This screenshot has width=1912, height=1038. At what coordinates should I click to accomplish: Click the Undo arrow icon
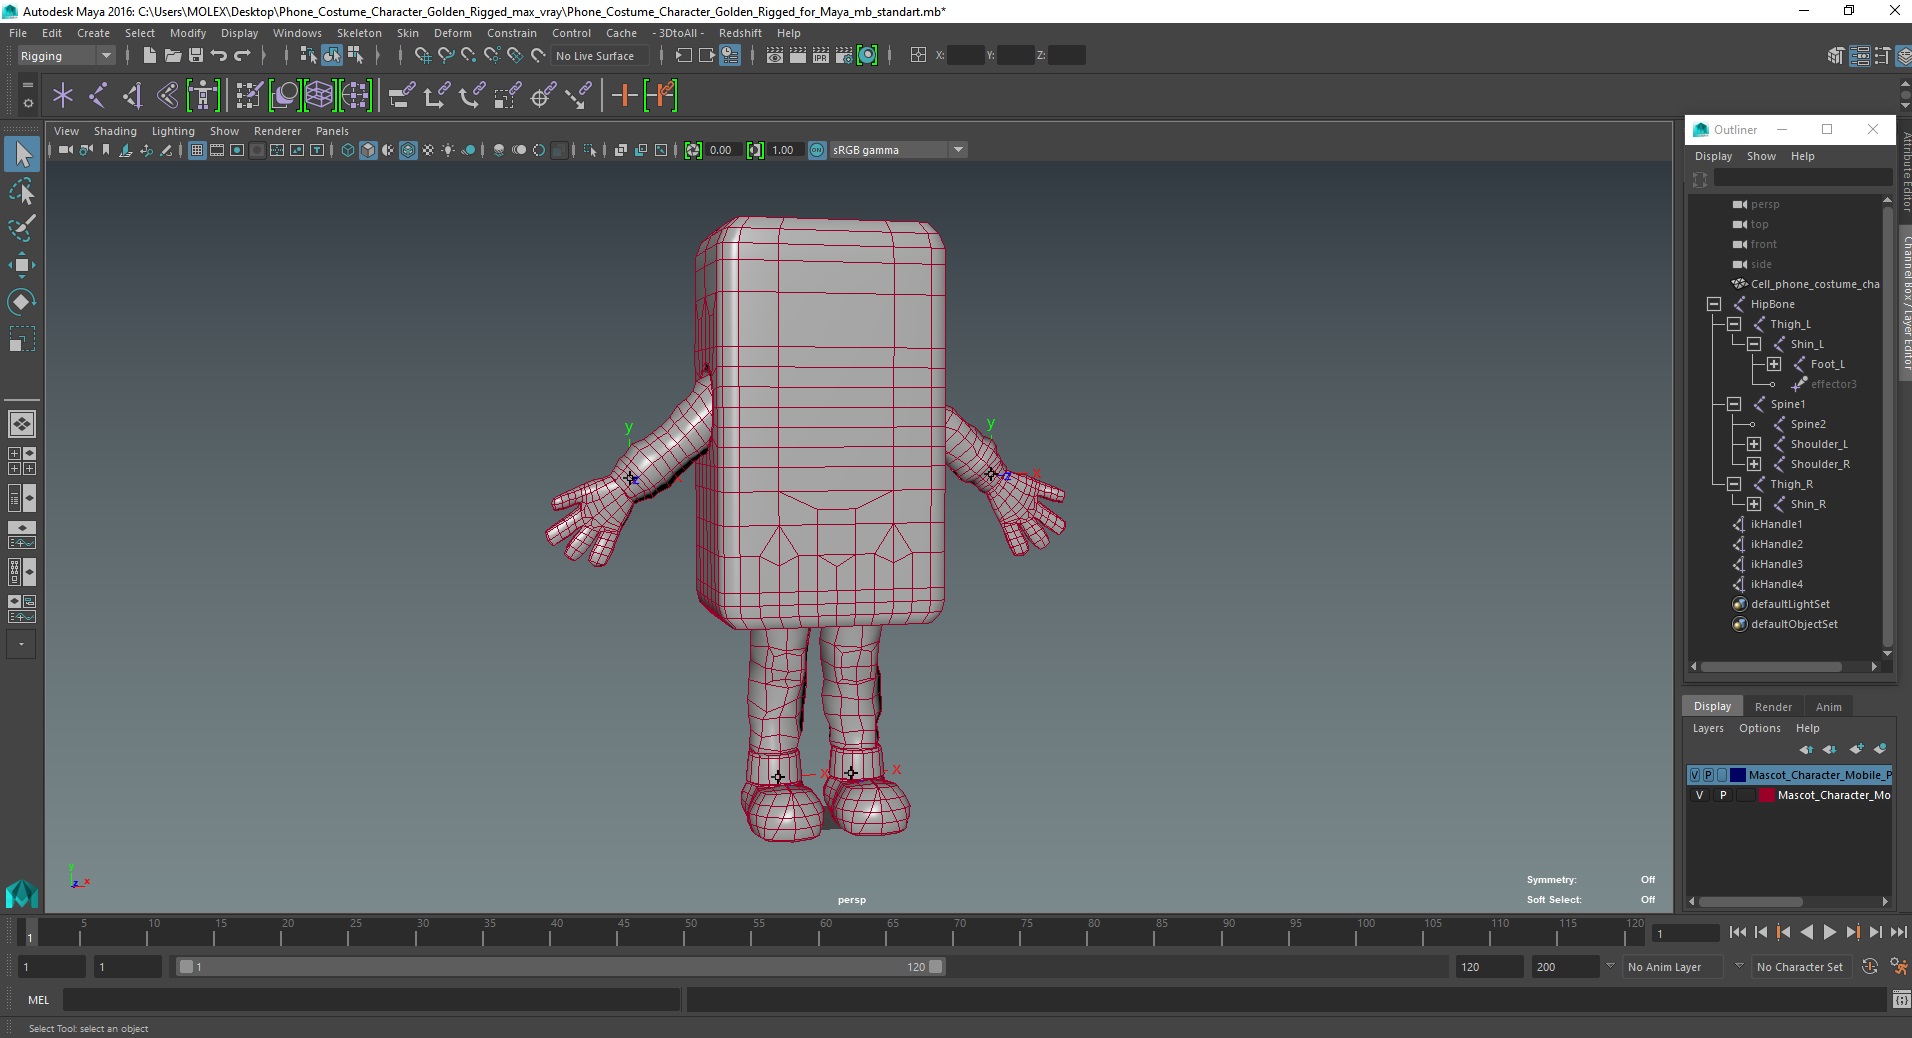(x=219, y=56)
